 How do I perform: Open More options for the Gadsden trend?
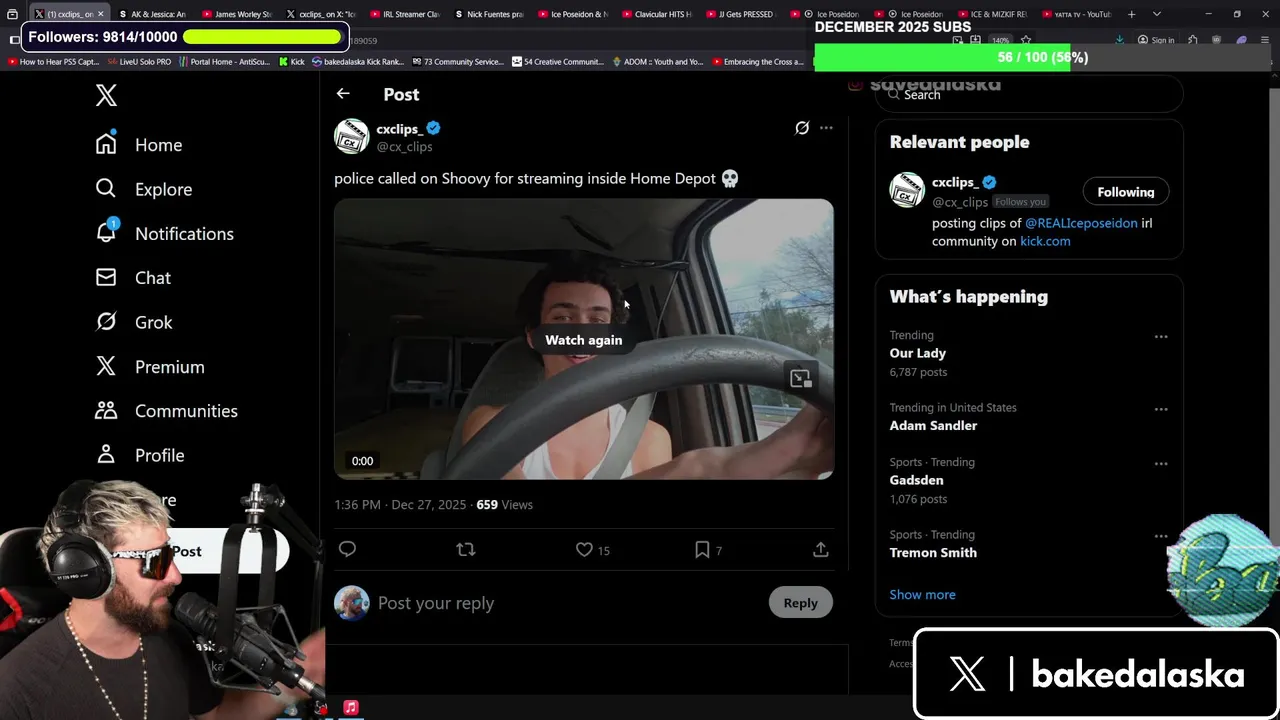1161,464
